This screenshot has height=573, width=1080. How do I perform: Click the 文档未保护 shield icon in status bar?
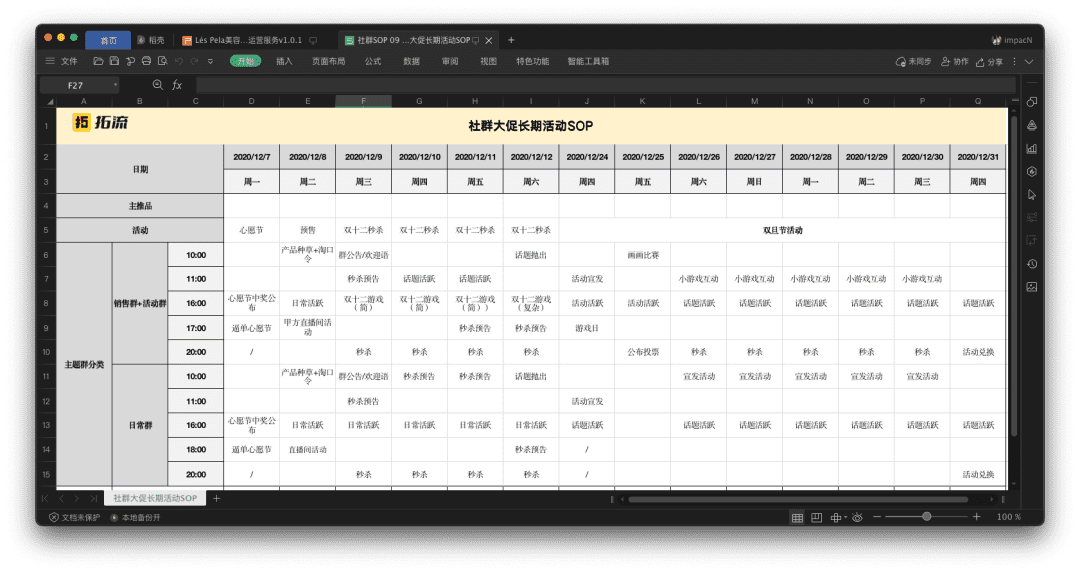click(x=54, y=517)
